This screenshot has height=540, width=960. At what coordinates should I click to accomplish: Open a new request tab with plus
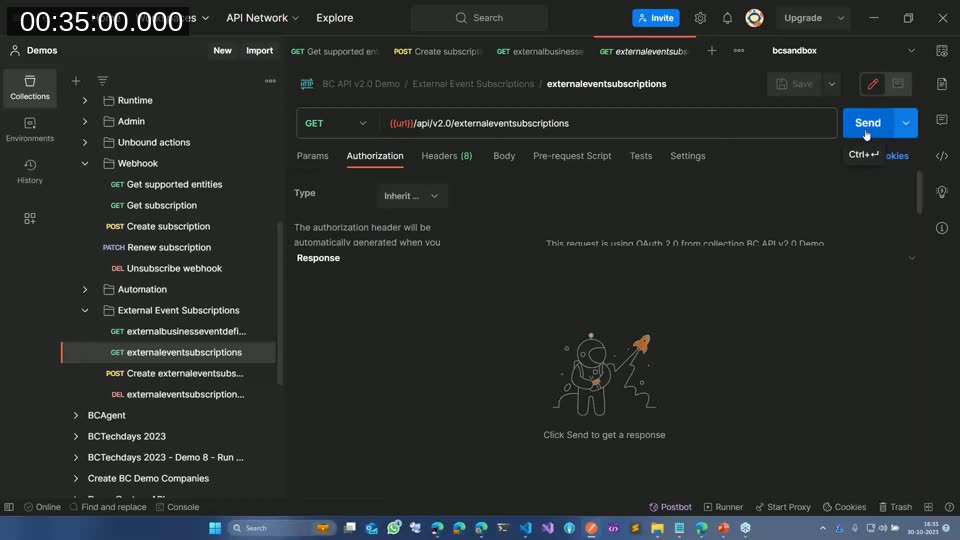point(711,51)
